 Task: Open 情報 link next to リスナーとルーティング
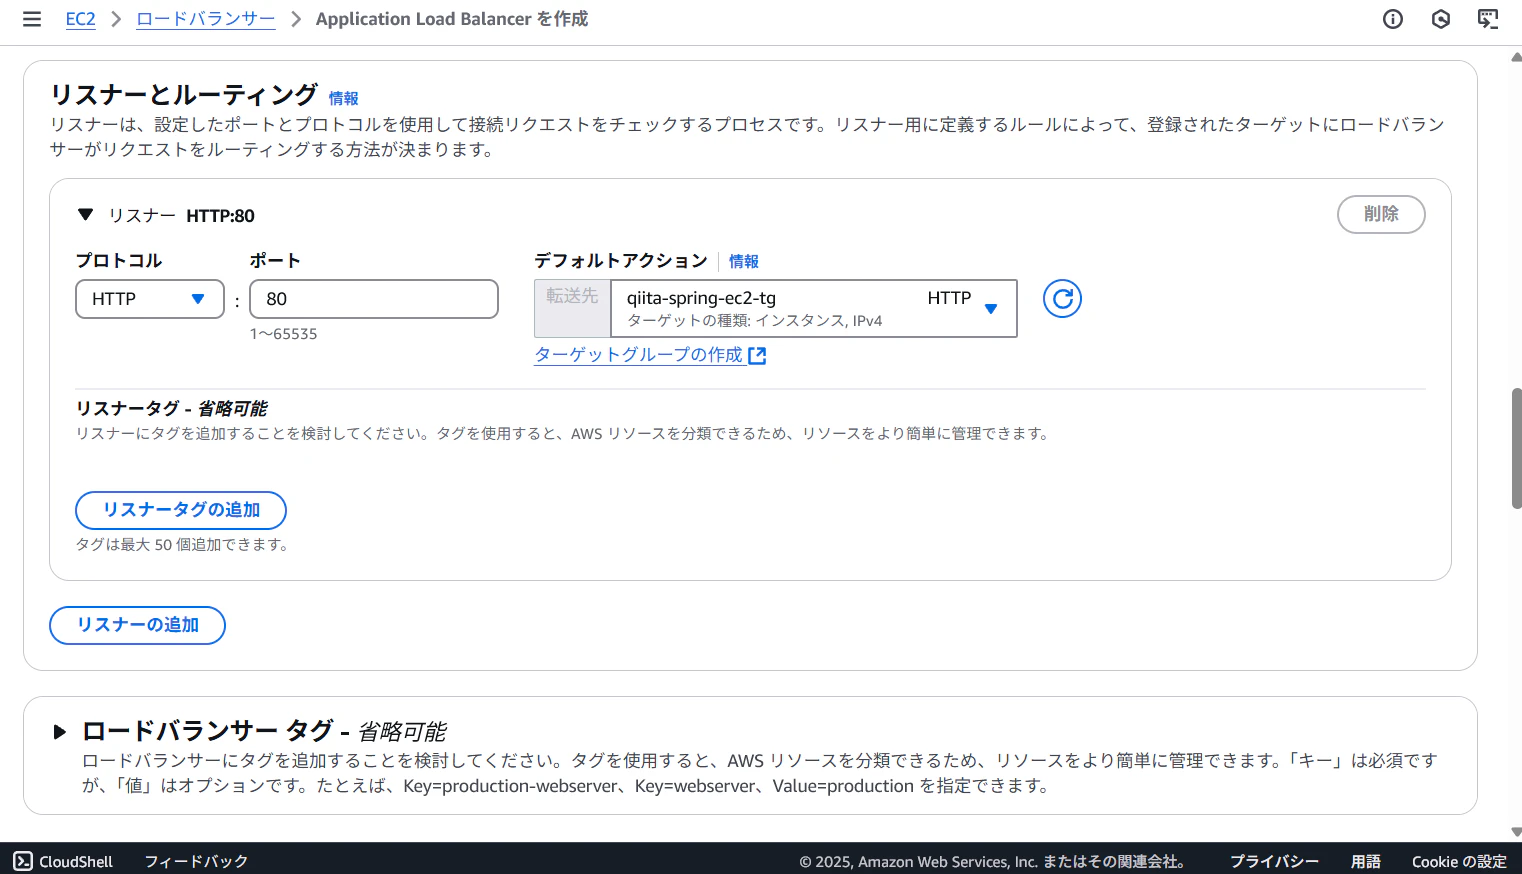click(343, 98)
